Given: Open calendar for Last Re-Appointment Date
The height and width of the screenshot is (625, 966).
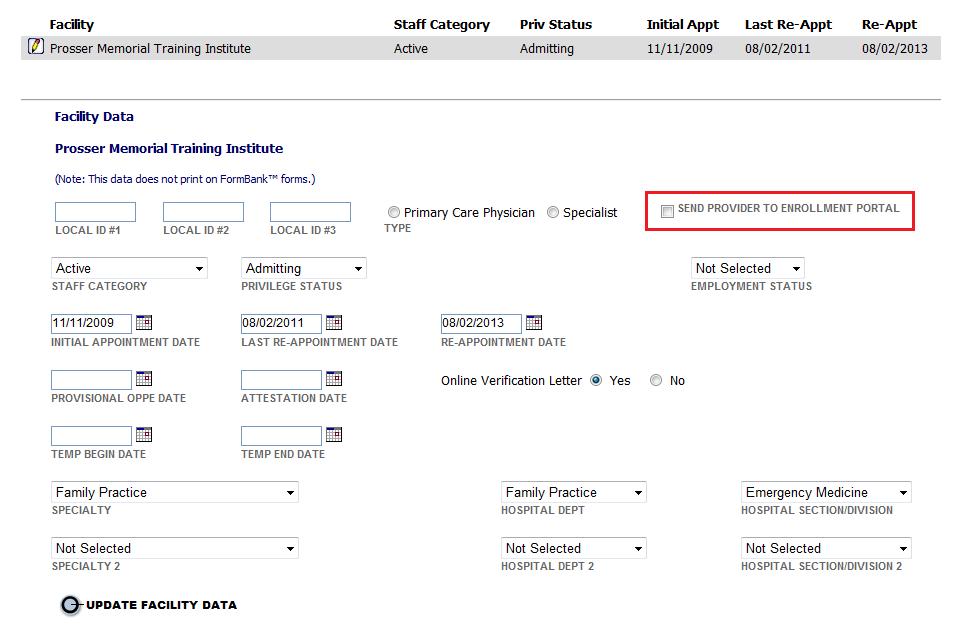Looking at the screenshot, I should tap(334, 322).
